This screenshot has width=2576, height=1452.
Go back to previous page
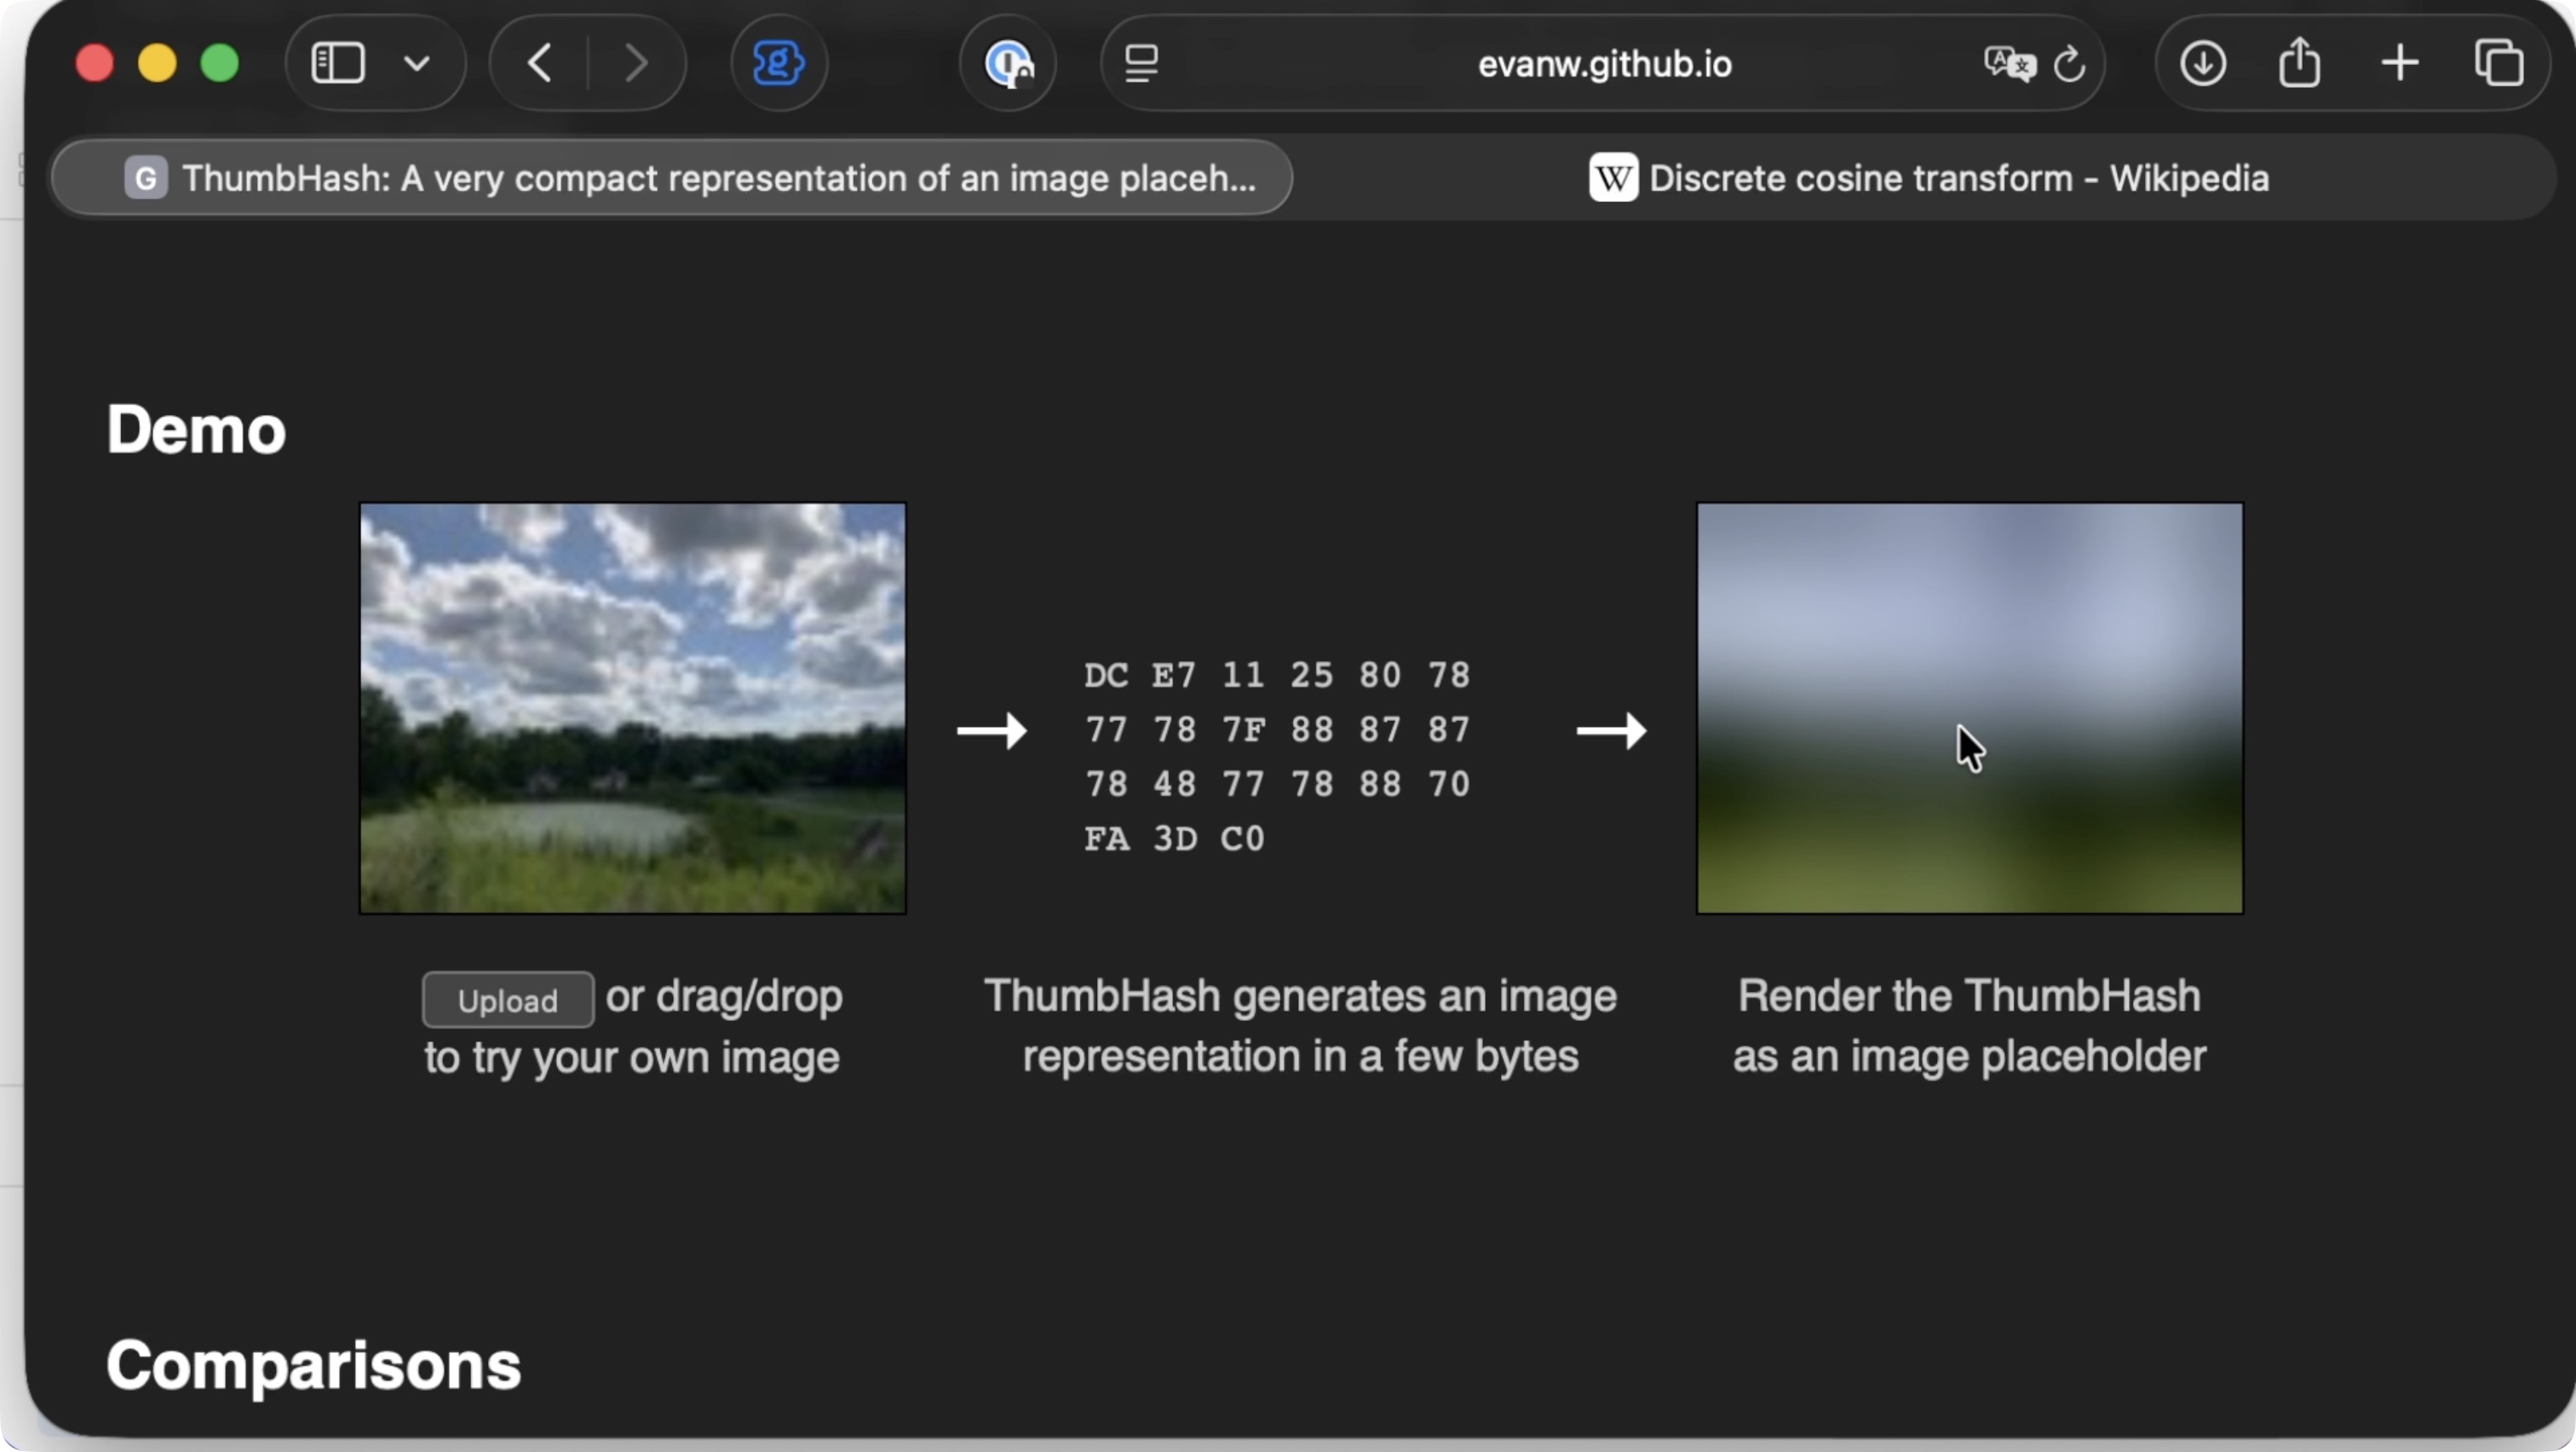point(540,64)
